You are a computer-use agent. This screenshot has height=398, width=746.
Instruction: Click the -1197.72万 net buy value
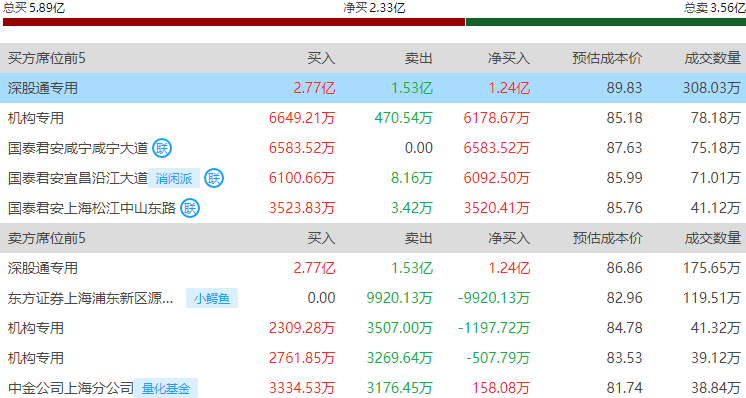click(x=494, y=328)
